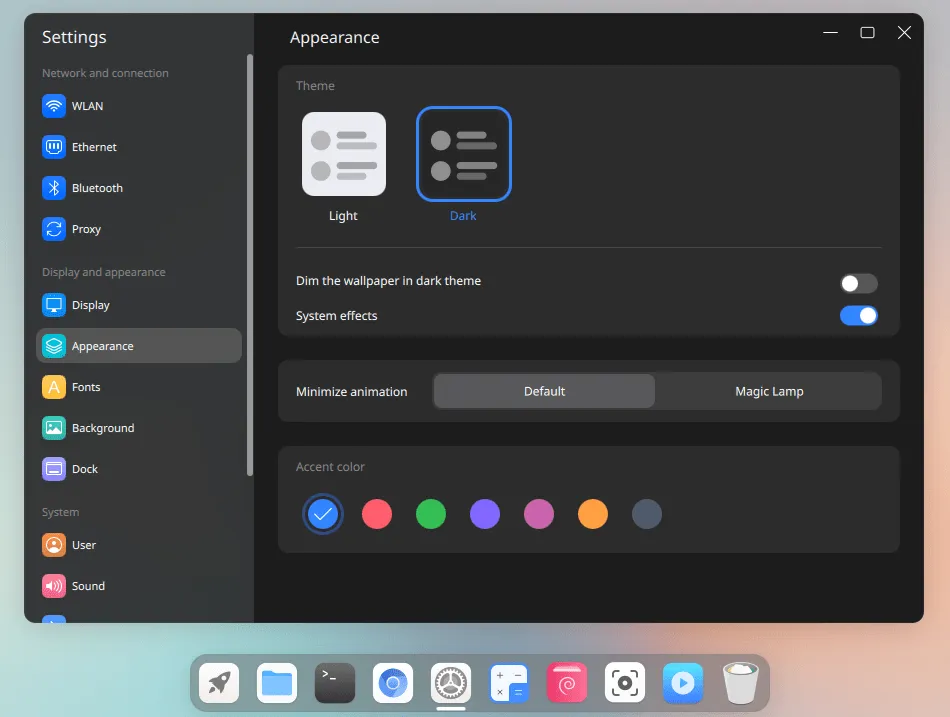
Task: Open WLAN settings in sidebar
Action: click(x=87, y=106)
